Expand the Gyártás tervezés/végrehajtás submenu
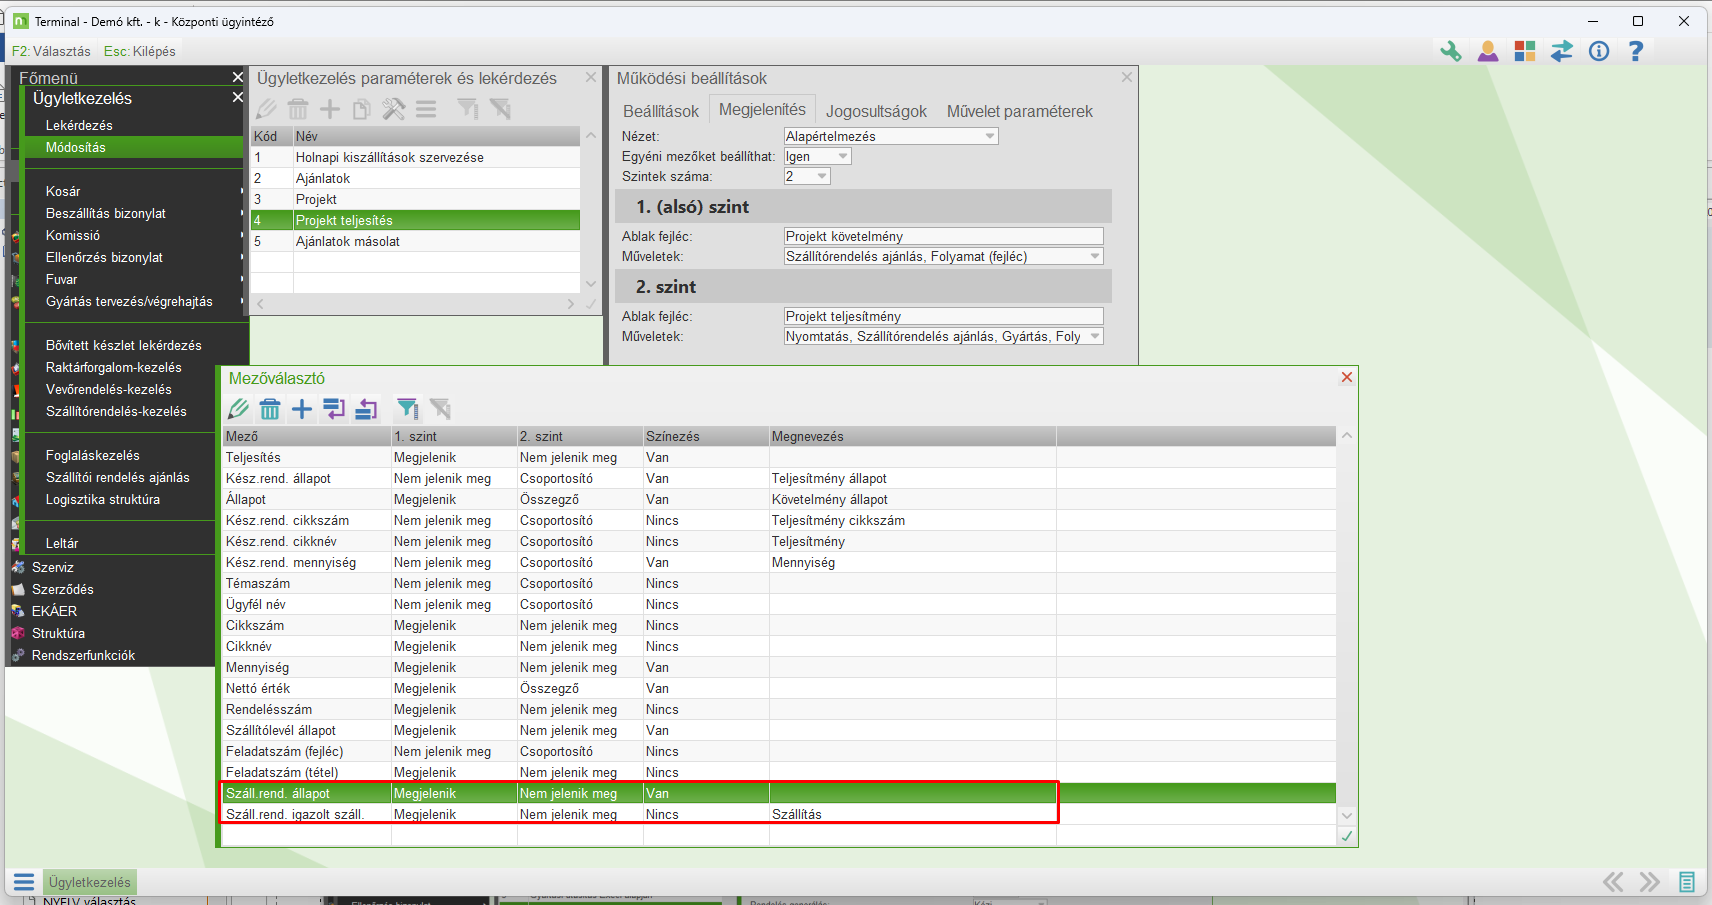Screen dimensions: 1712x905 [242, 301]
